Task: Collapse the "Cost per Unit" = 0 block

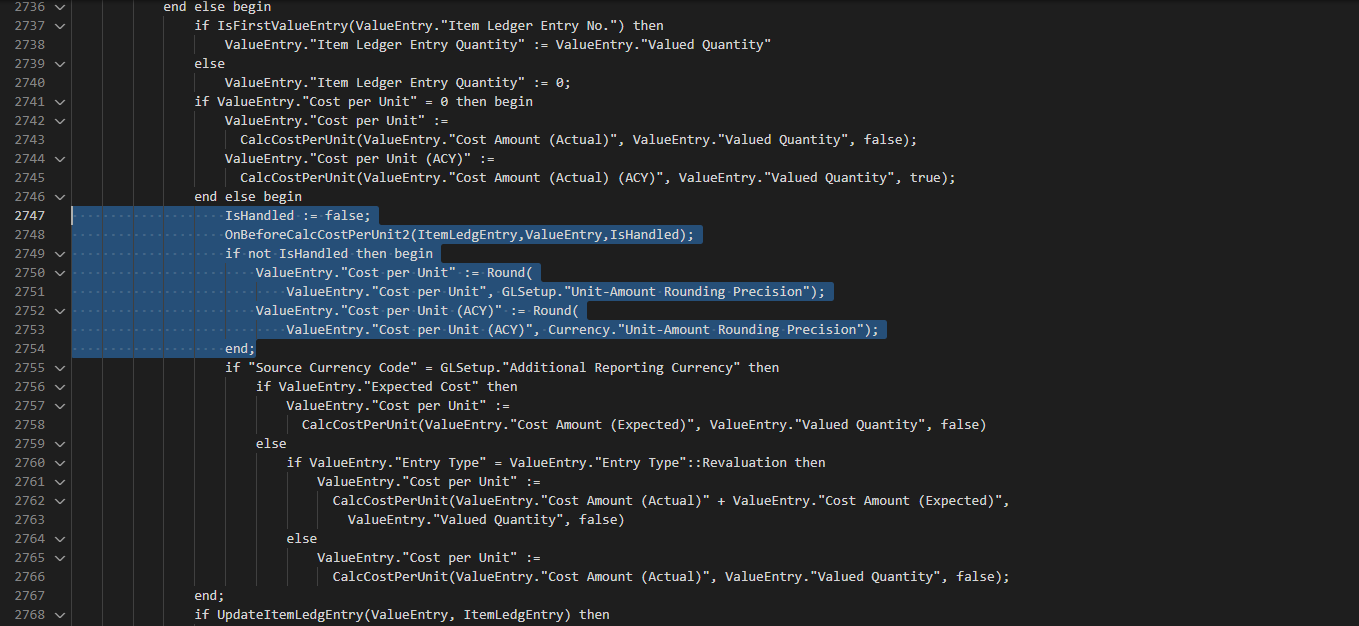Action: coord(60,101)
